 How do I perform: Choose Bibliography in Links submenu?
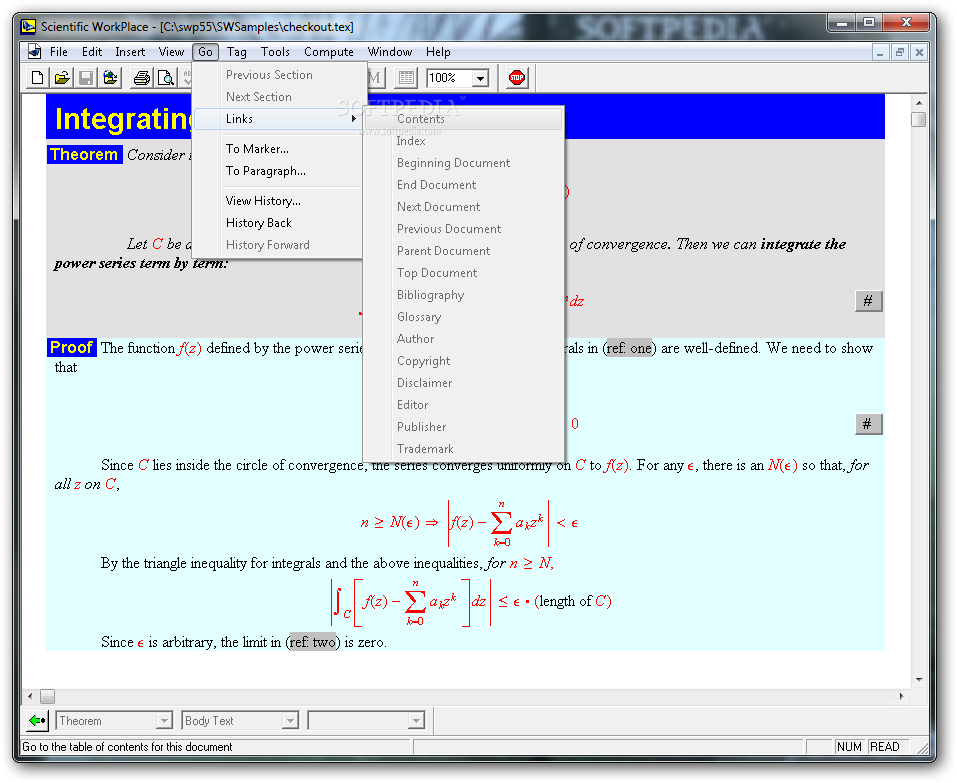[x=463, y=294]
